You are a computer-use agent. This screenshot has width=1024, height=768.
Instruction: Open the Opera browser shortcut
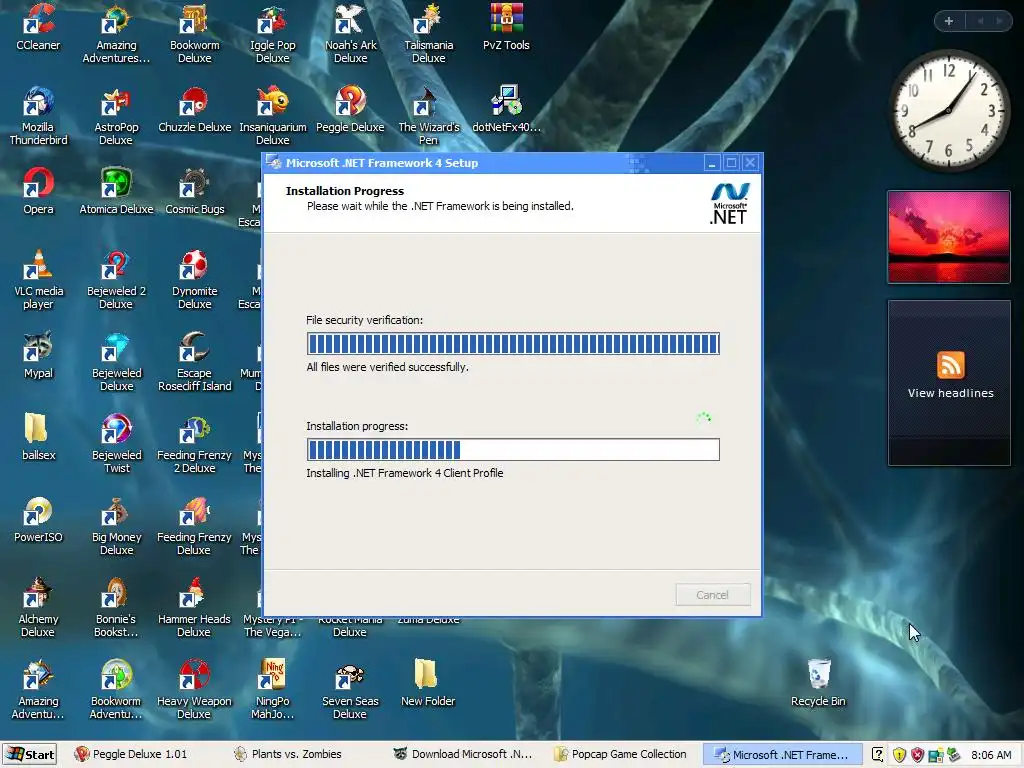(x=38, y=184)
